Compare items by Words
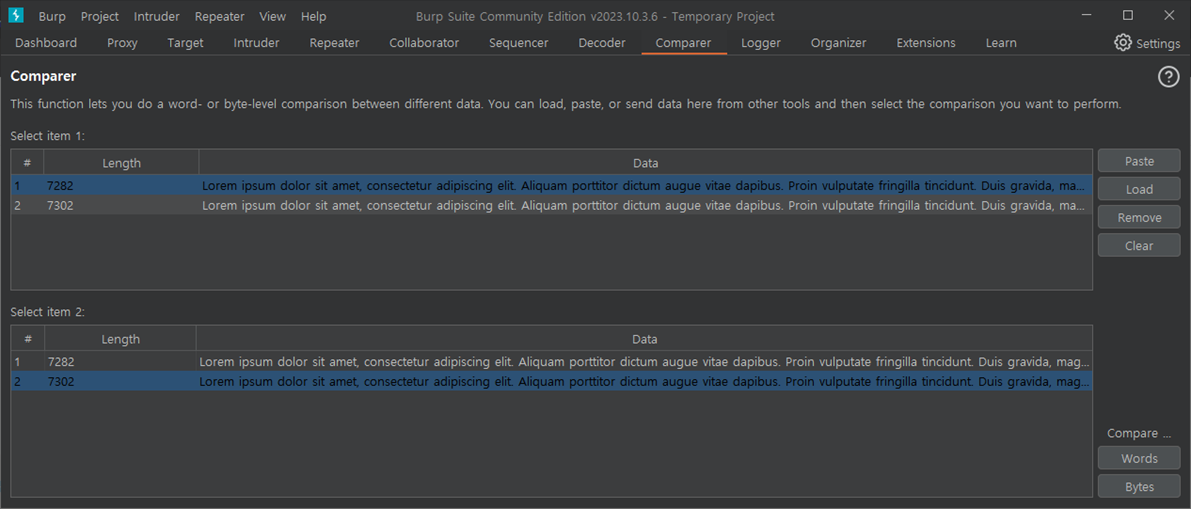 point(1139,458)
